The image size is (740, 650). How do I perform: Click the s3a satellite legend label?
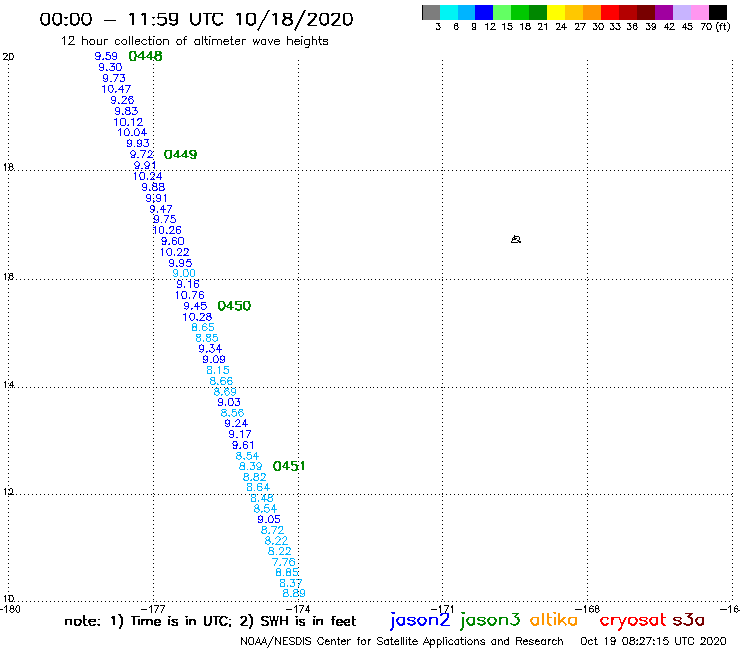click(688, 620)
